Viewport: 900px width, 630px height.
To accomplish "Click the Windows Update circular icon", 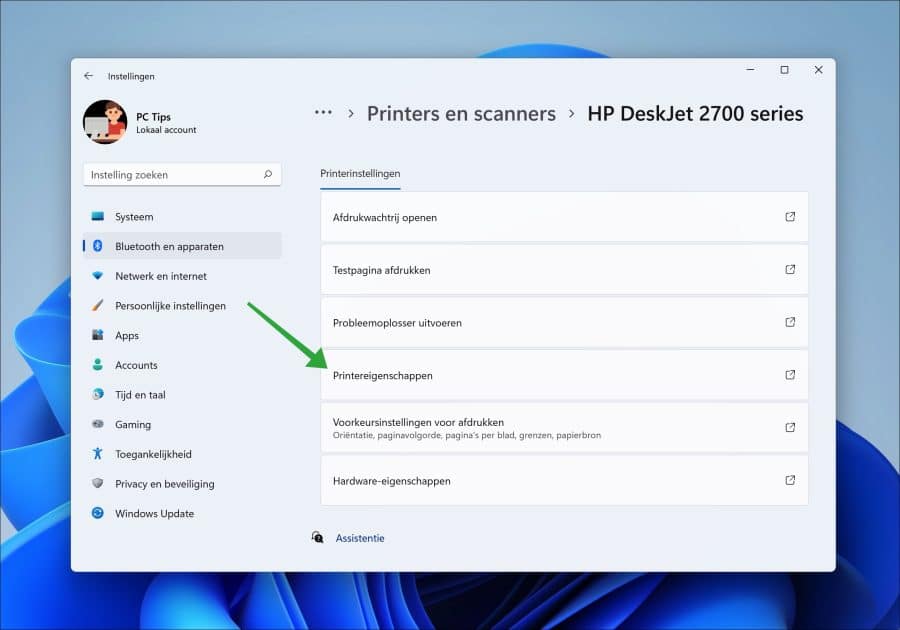I will (x=98, y=513).
